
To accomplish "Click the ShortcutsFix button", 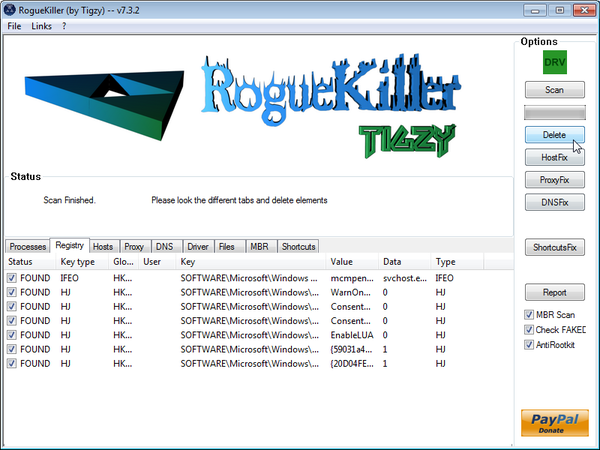I will tap(554, 247).
